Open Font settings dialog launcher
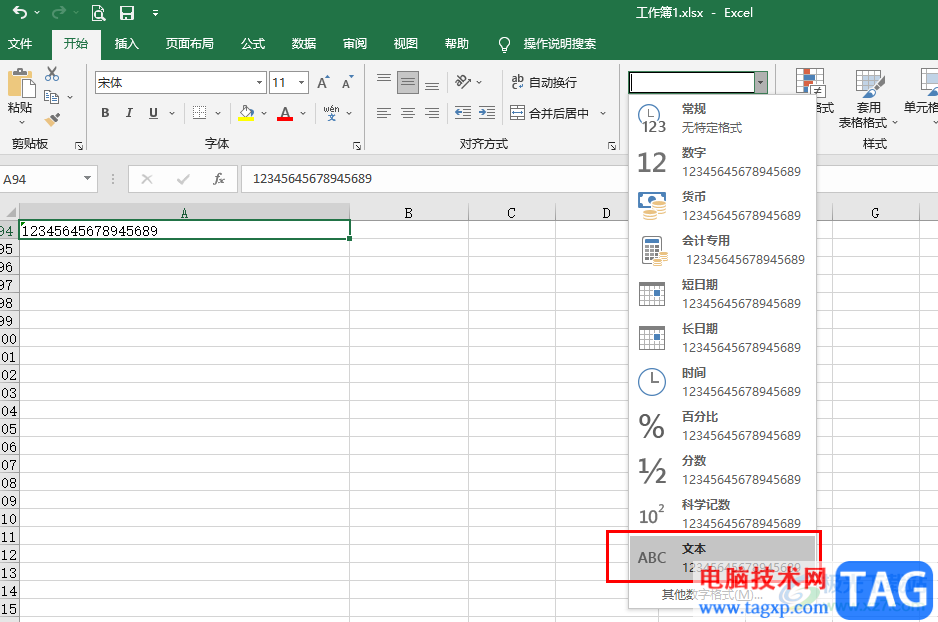 point(357,145)
